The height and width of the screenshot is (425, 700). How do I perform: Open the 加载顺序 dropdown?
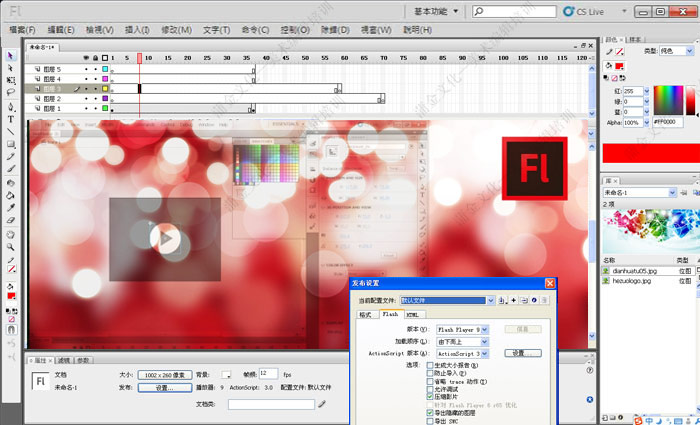click(x=485, y=342)
